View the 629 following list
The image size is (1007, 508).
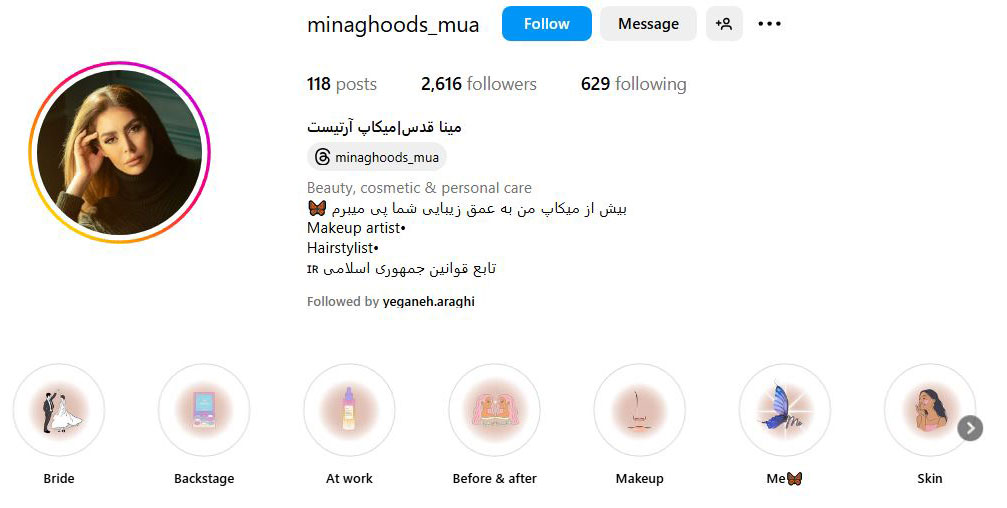(633, 84)
